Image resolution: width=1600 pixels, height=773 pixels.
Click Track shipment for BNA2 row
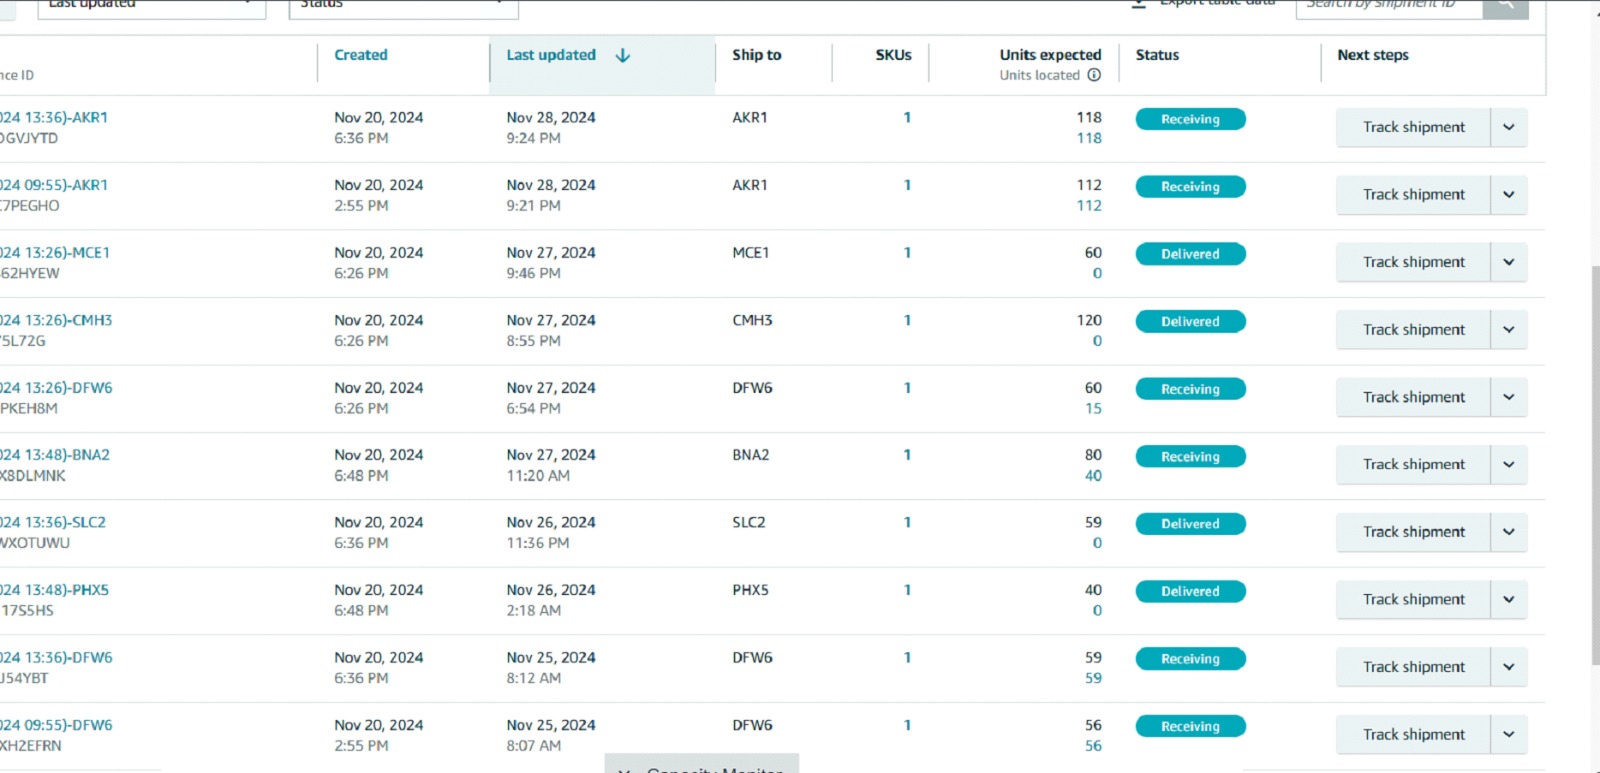(x=1413, y=465)
